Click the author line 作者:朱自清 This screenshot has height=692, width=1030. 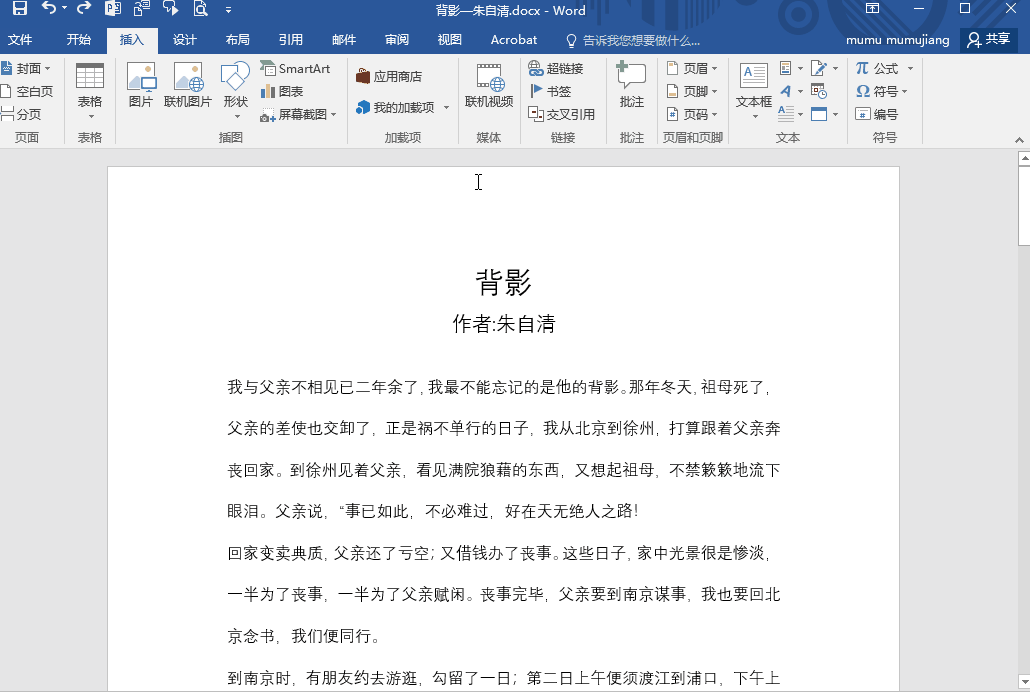coord(504,323)
